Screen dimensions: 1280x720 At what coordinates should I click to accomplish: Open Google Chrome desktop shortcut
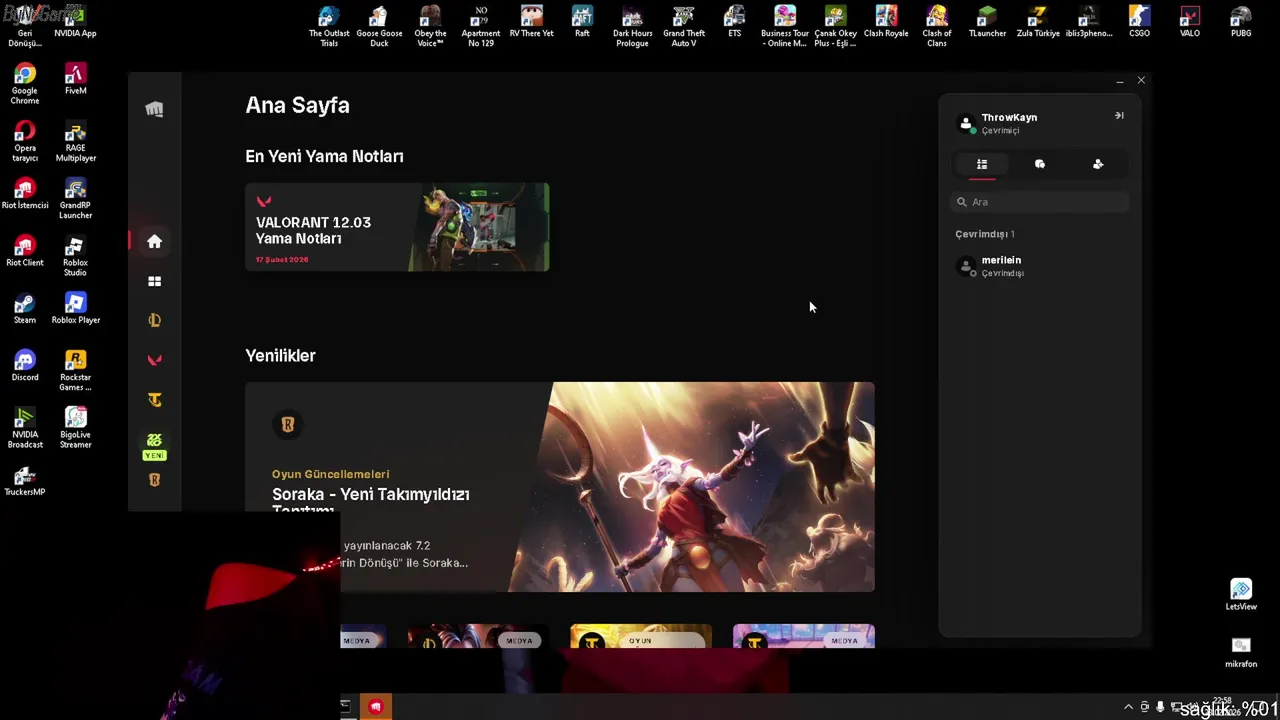click(25, 84)
